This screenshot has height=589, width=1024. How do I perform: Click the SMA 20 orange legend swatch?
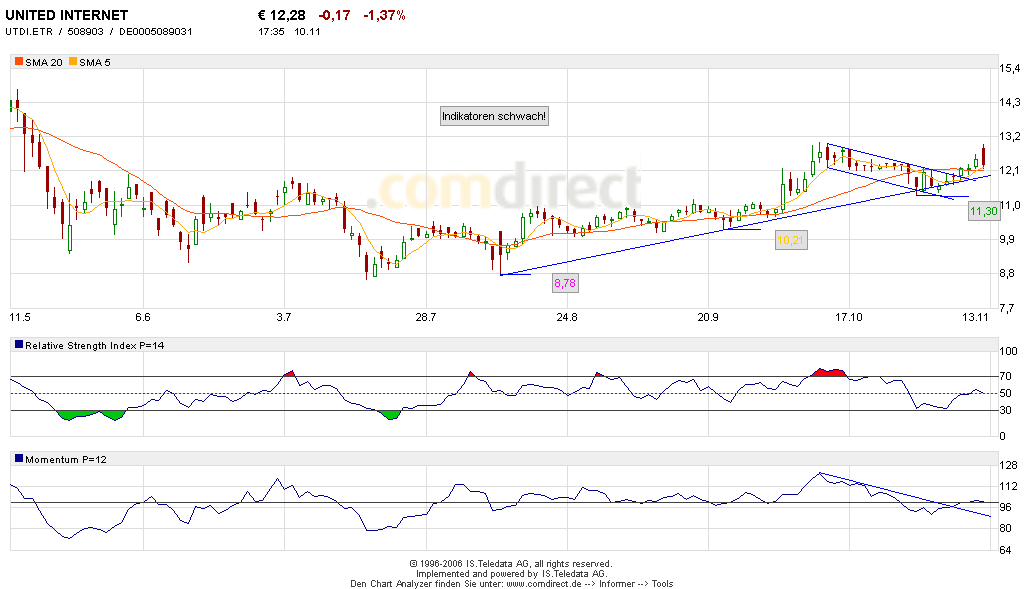pyautogui.click(x=19, y=62)
